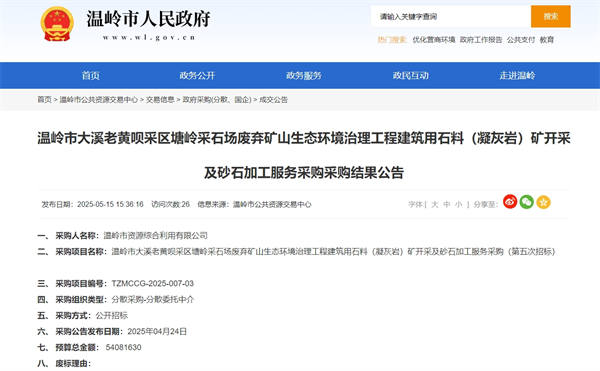Open the 政务服务 navigation tab
600x371 pixels.
(x=304, y=75)
